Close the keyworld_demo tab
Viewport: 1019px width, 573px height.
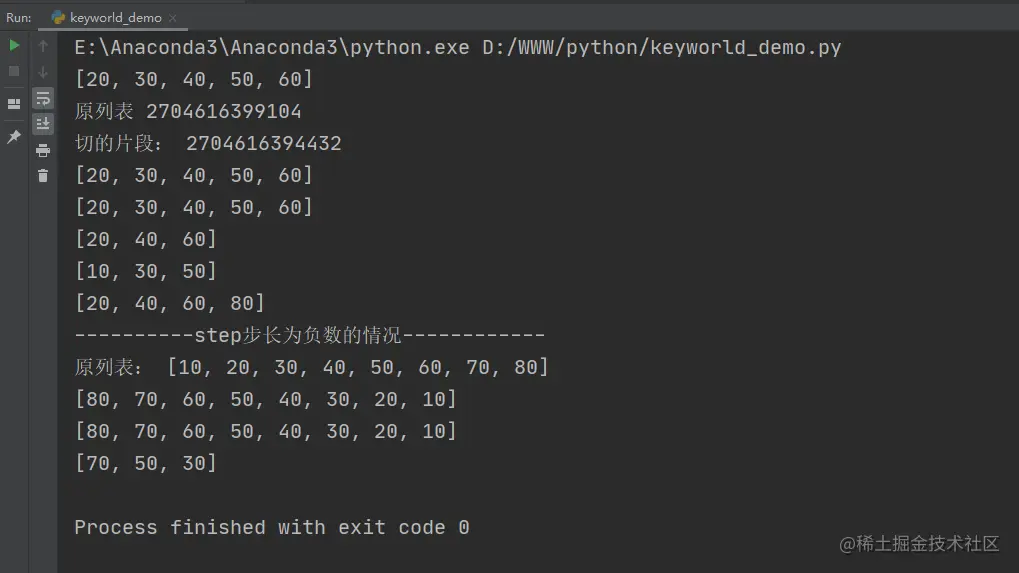tap(172, 18)
